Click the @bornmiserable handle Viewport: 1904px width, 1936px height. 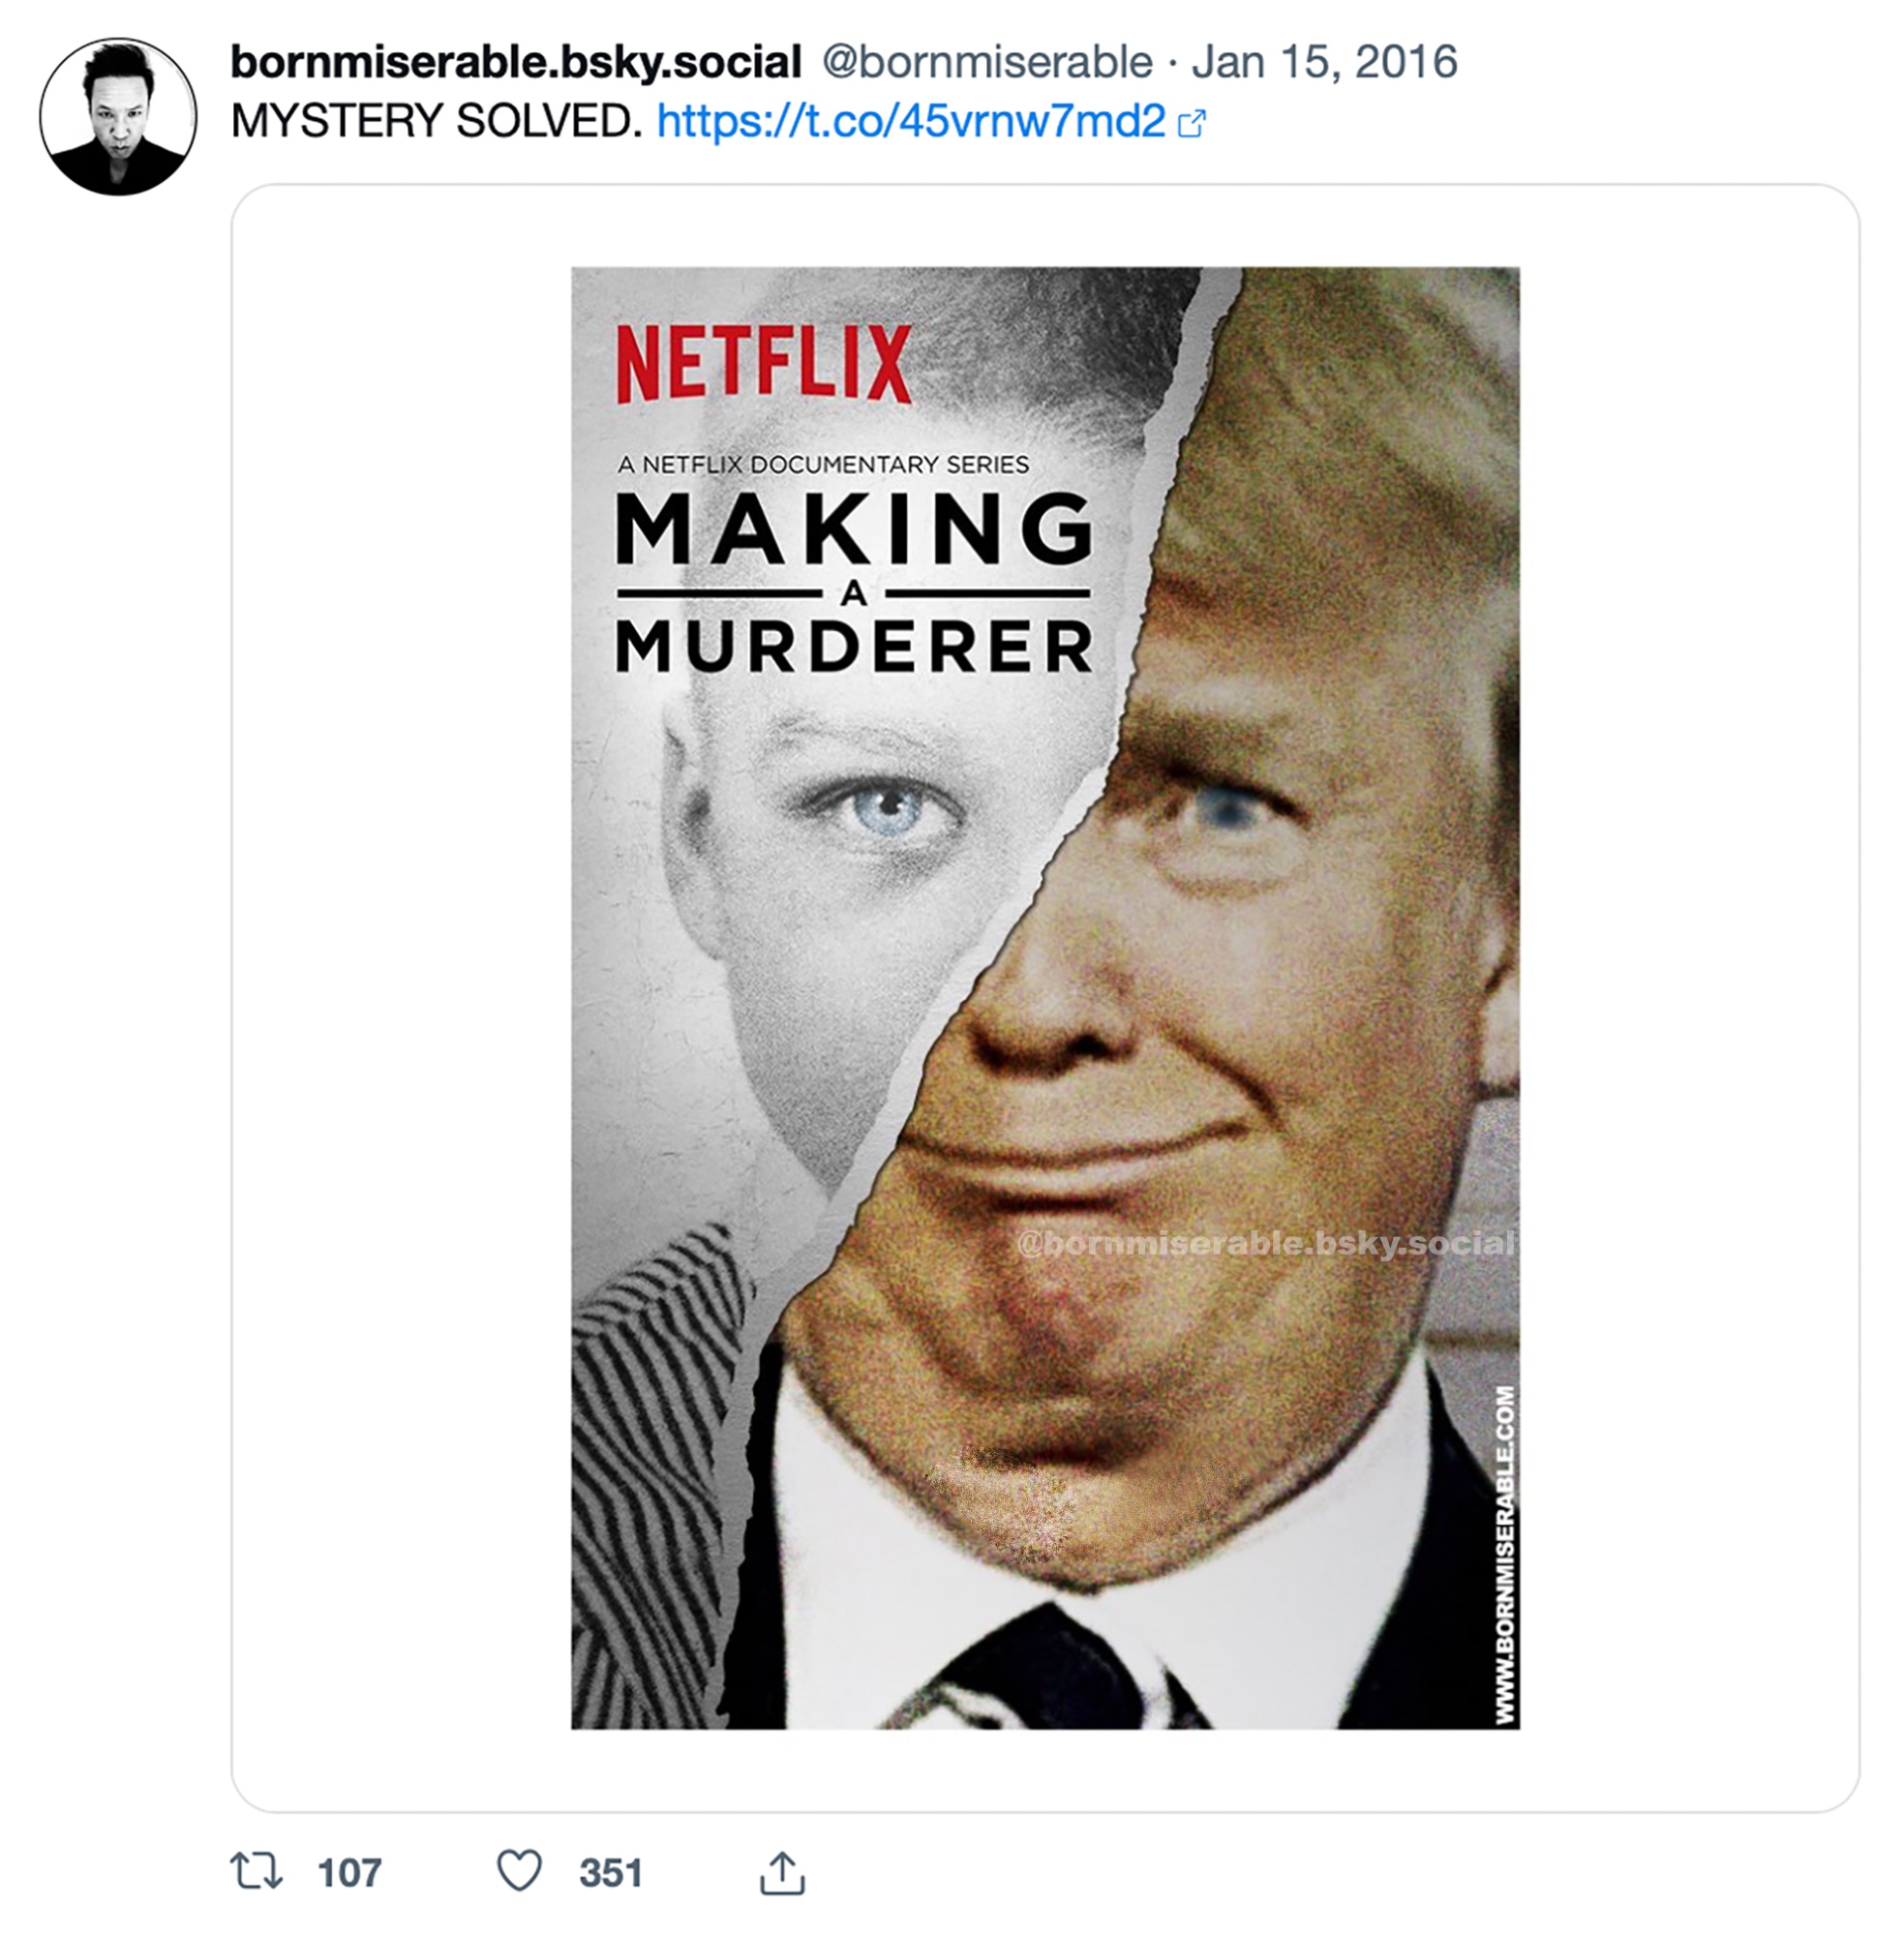pyautogui.click(x=987, y=62)
